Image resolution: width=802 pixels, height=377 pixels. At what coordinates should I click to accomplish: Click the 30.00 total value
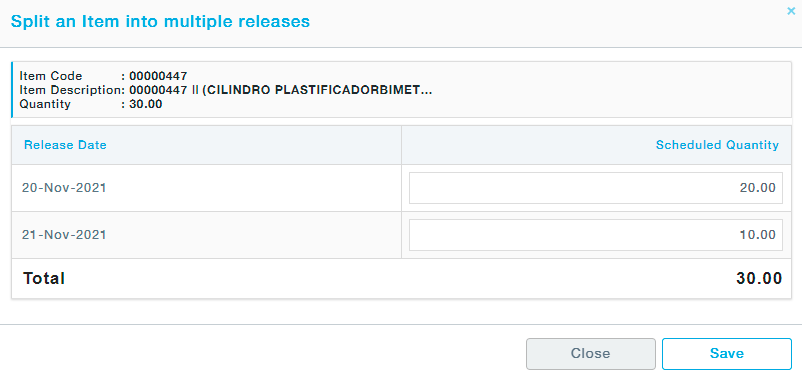pos(759,279)
